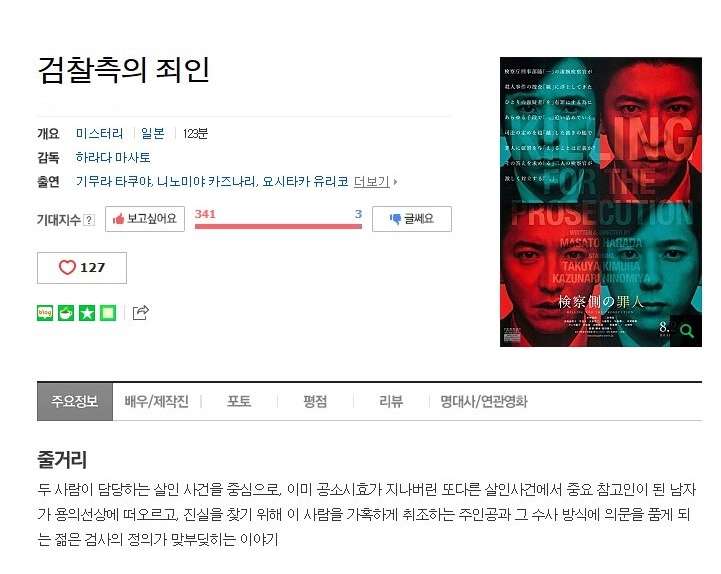The width and height of the screenshot is (721, 574).
Task: Open genre link 미스터리
Action: click(99, 134)
